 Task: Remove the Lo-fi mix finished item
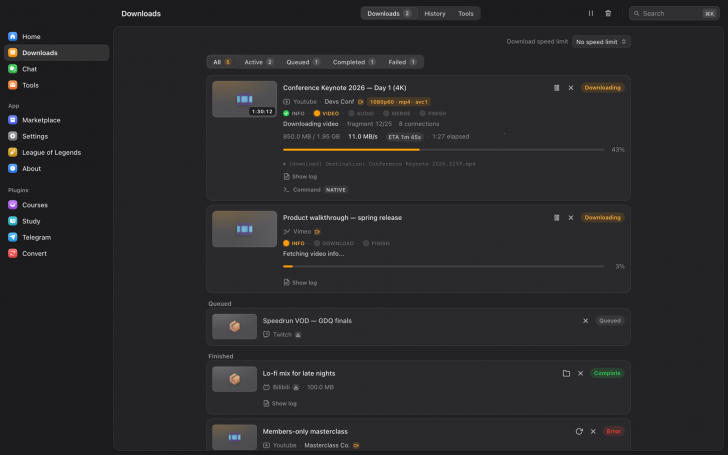[x=580, y=373]
